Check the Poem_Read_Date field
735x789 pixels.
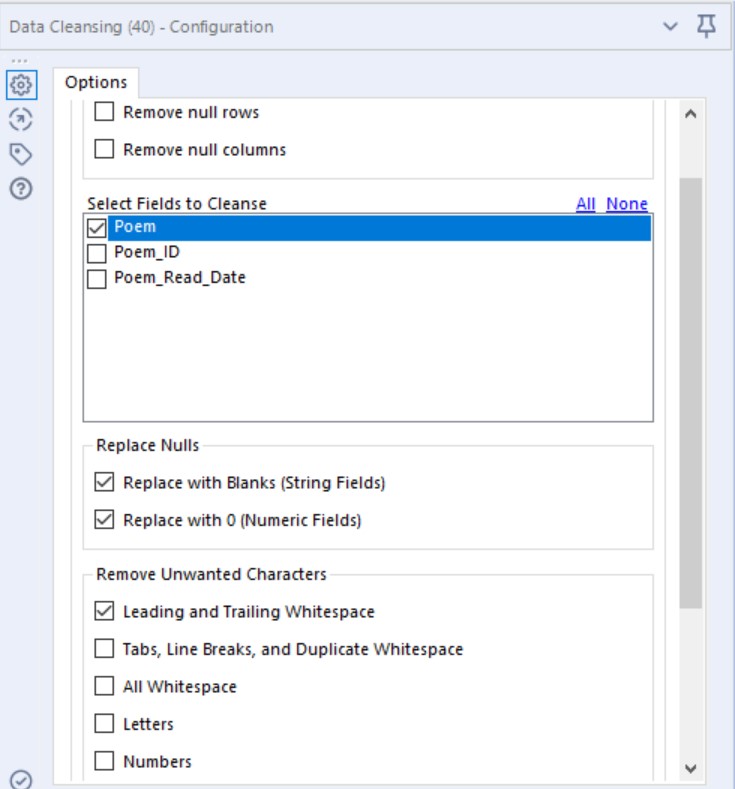coord(97,279)
